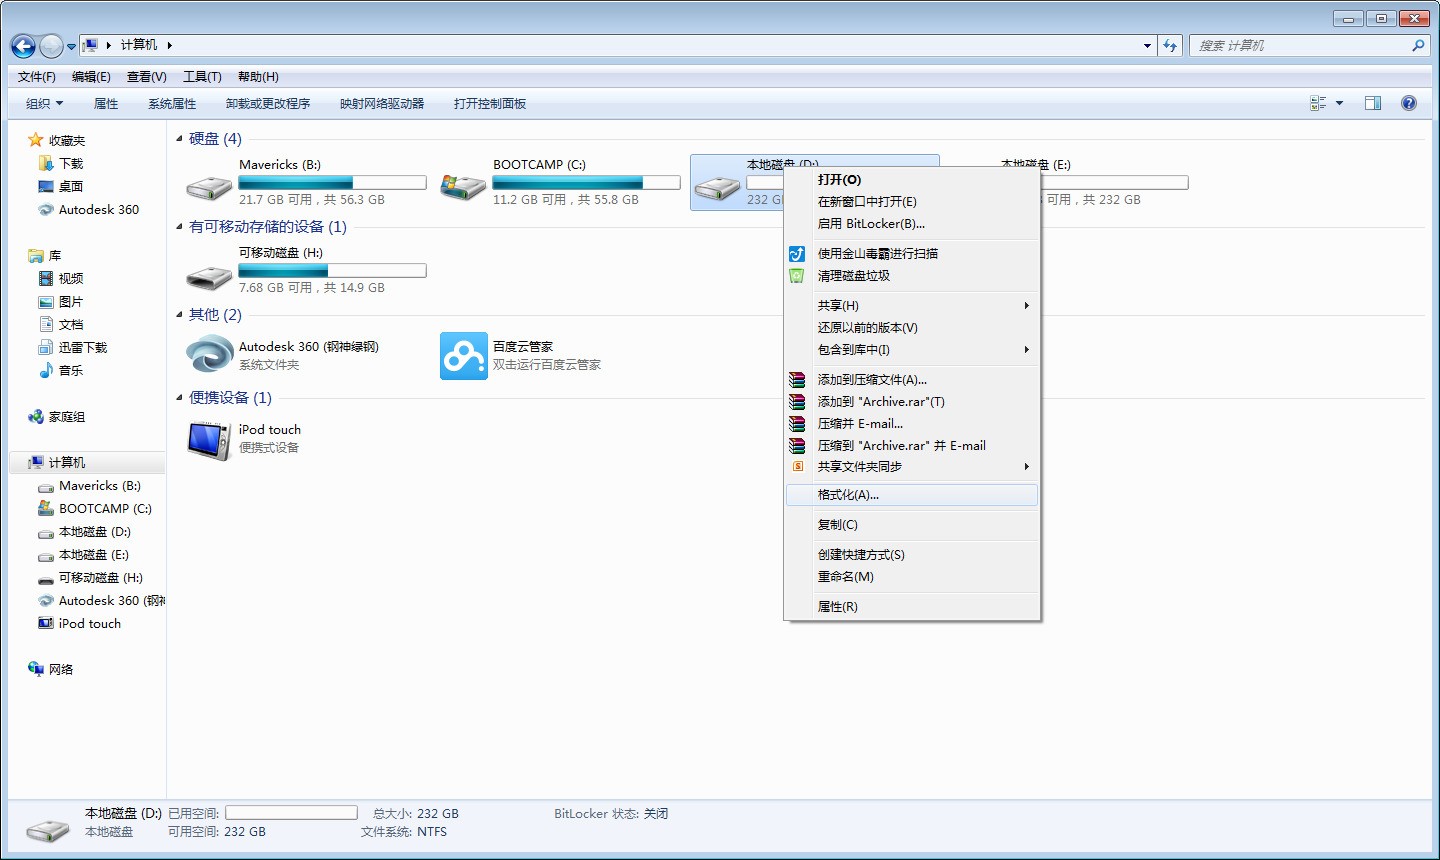Select 家庭组 in the navigation pane
Image resolution: width=1440 pixels, height=860 pixels.
(66, 417)
